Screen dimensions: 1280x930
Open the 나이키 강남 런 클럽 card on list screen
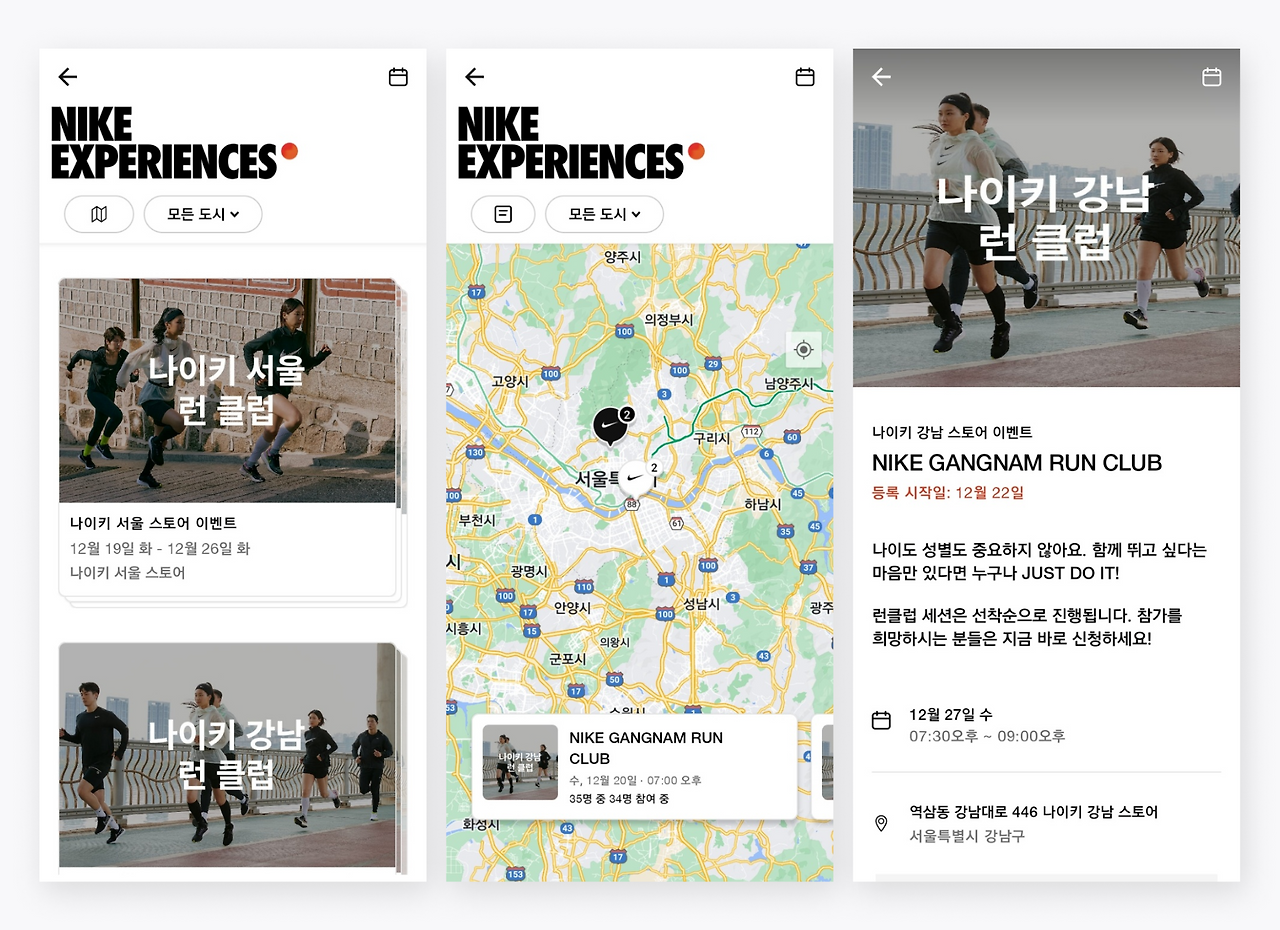coord(228,755)
